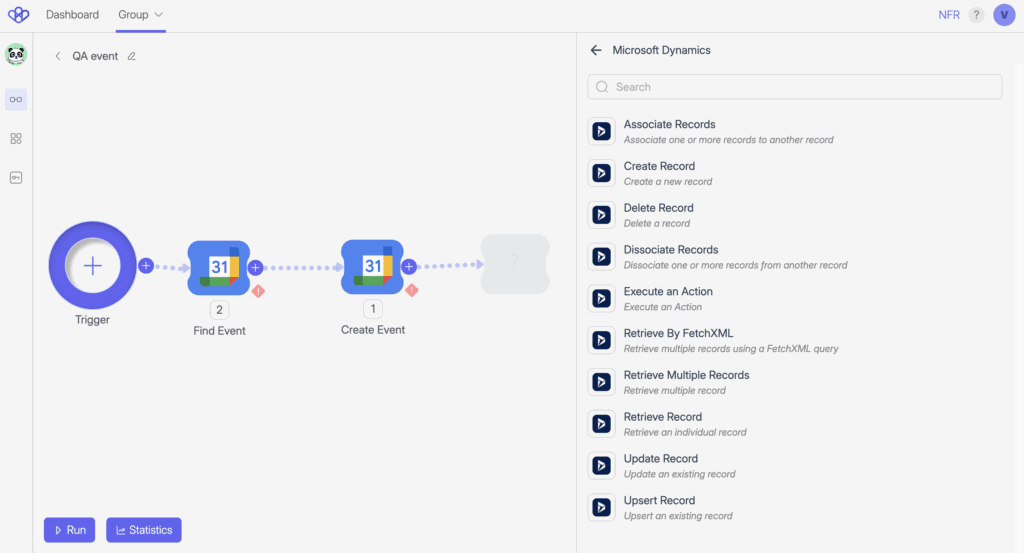Screen dimensions: 1024x553
Task: Click the Dynamics icon beside Execute an Action
Action: pos(601,298)
